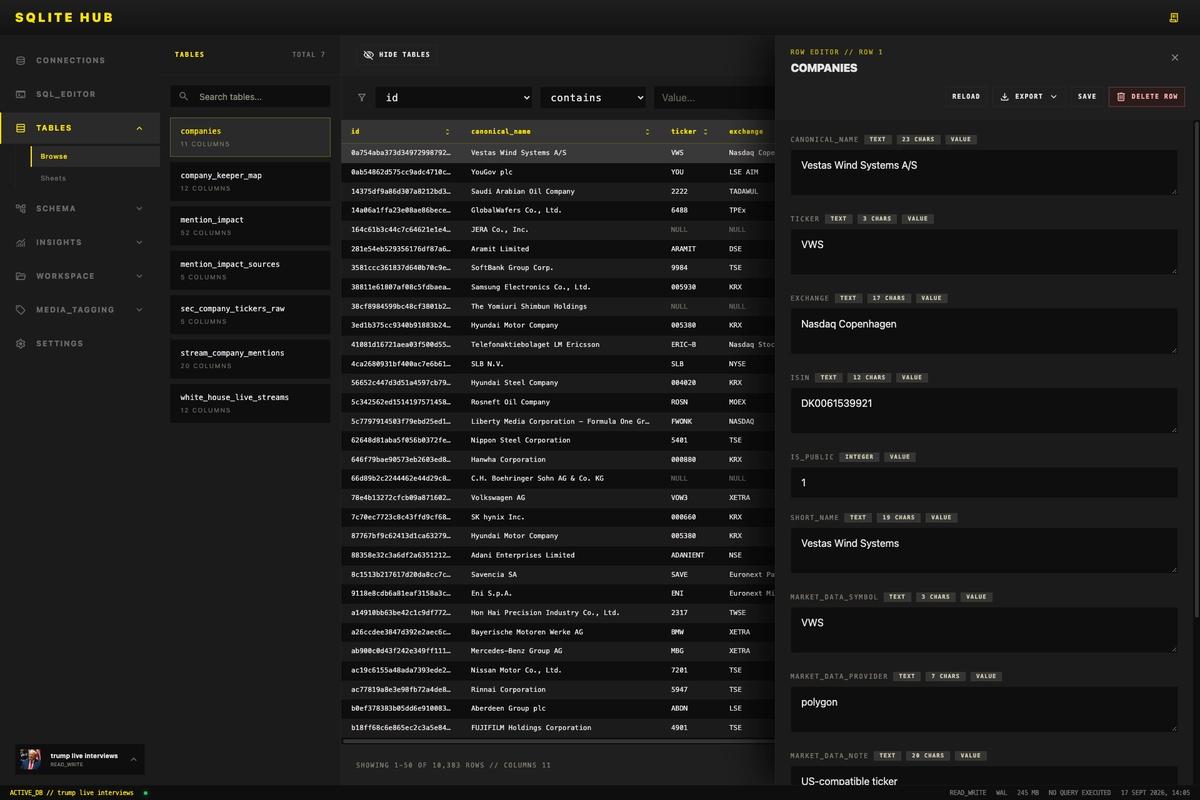Open the Settings gear icon

21,344
